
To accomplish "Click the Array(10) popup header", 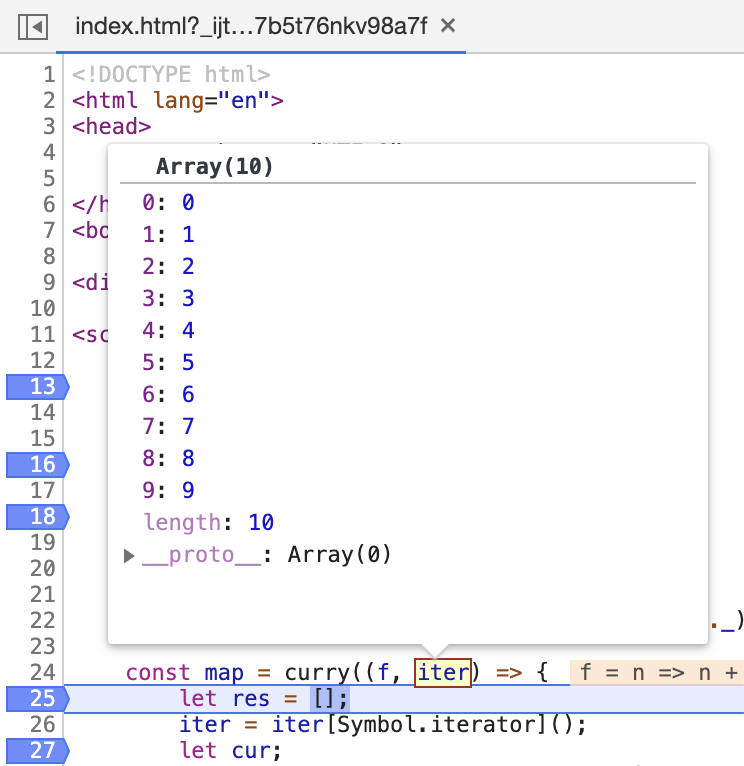I will point(214,167).
